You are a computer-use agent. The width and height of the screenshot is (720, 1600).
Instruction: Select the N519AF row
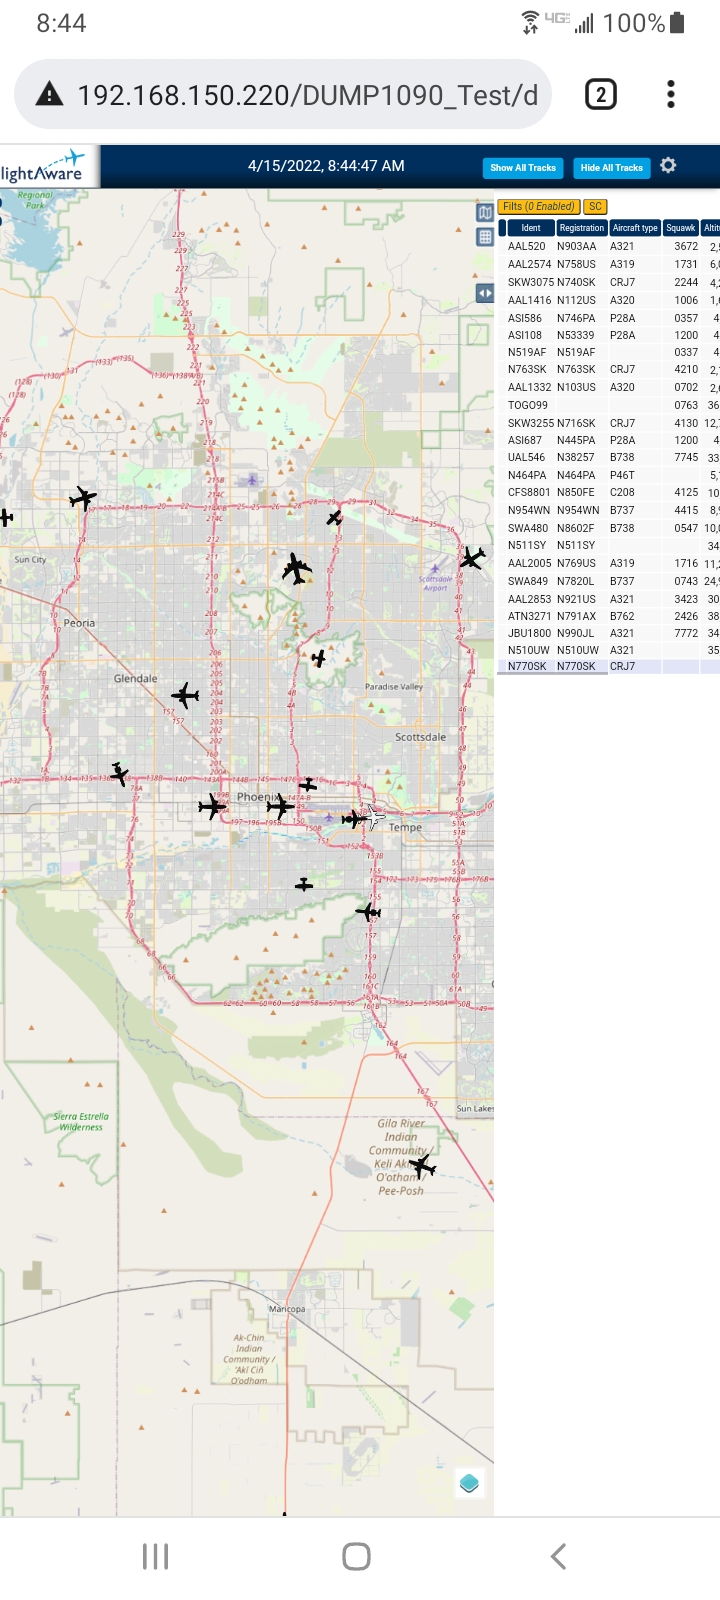[x=608, y=352]
